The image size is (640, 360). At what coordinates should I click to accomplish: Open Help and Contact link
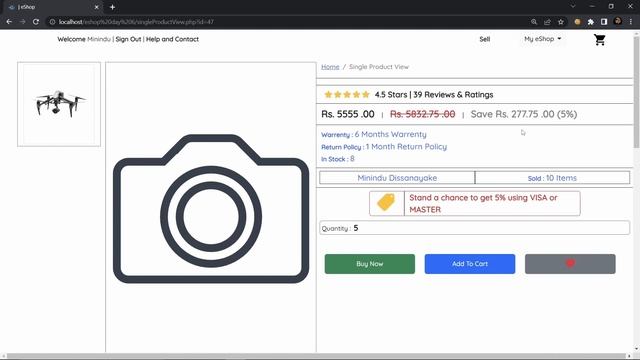(172, 39)
